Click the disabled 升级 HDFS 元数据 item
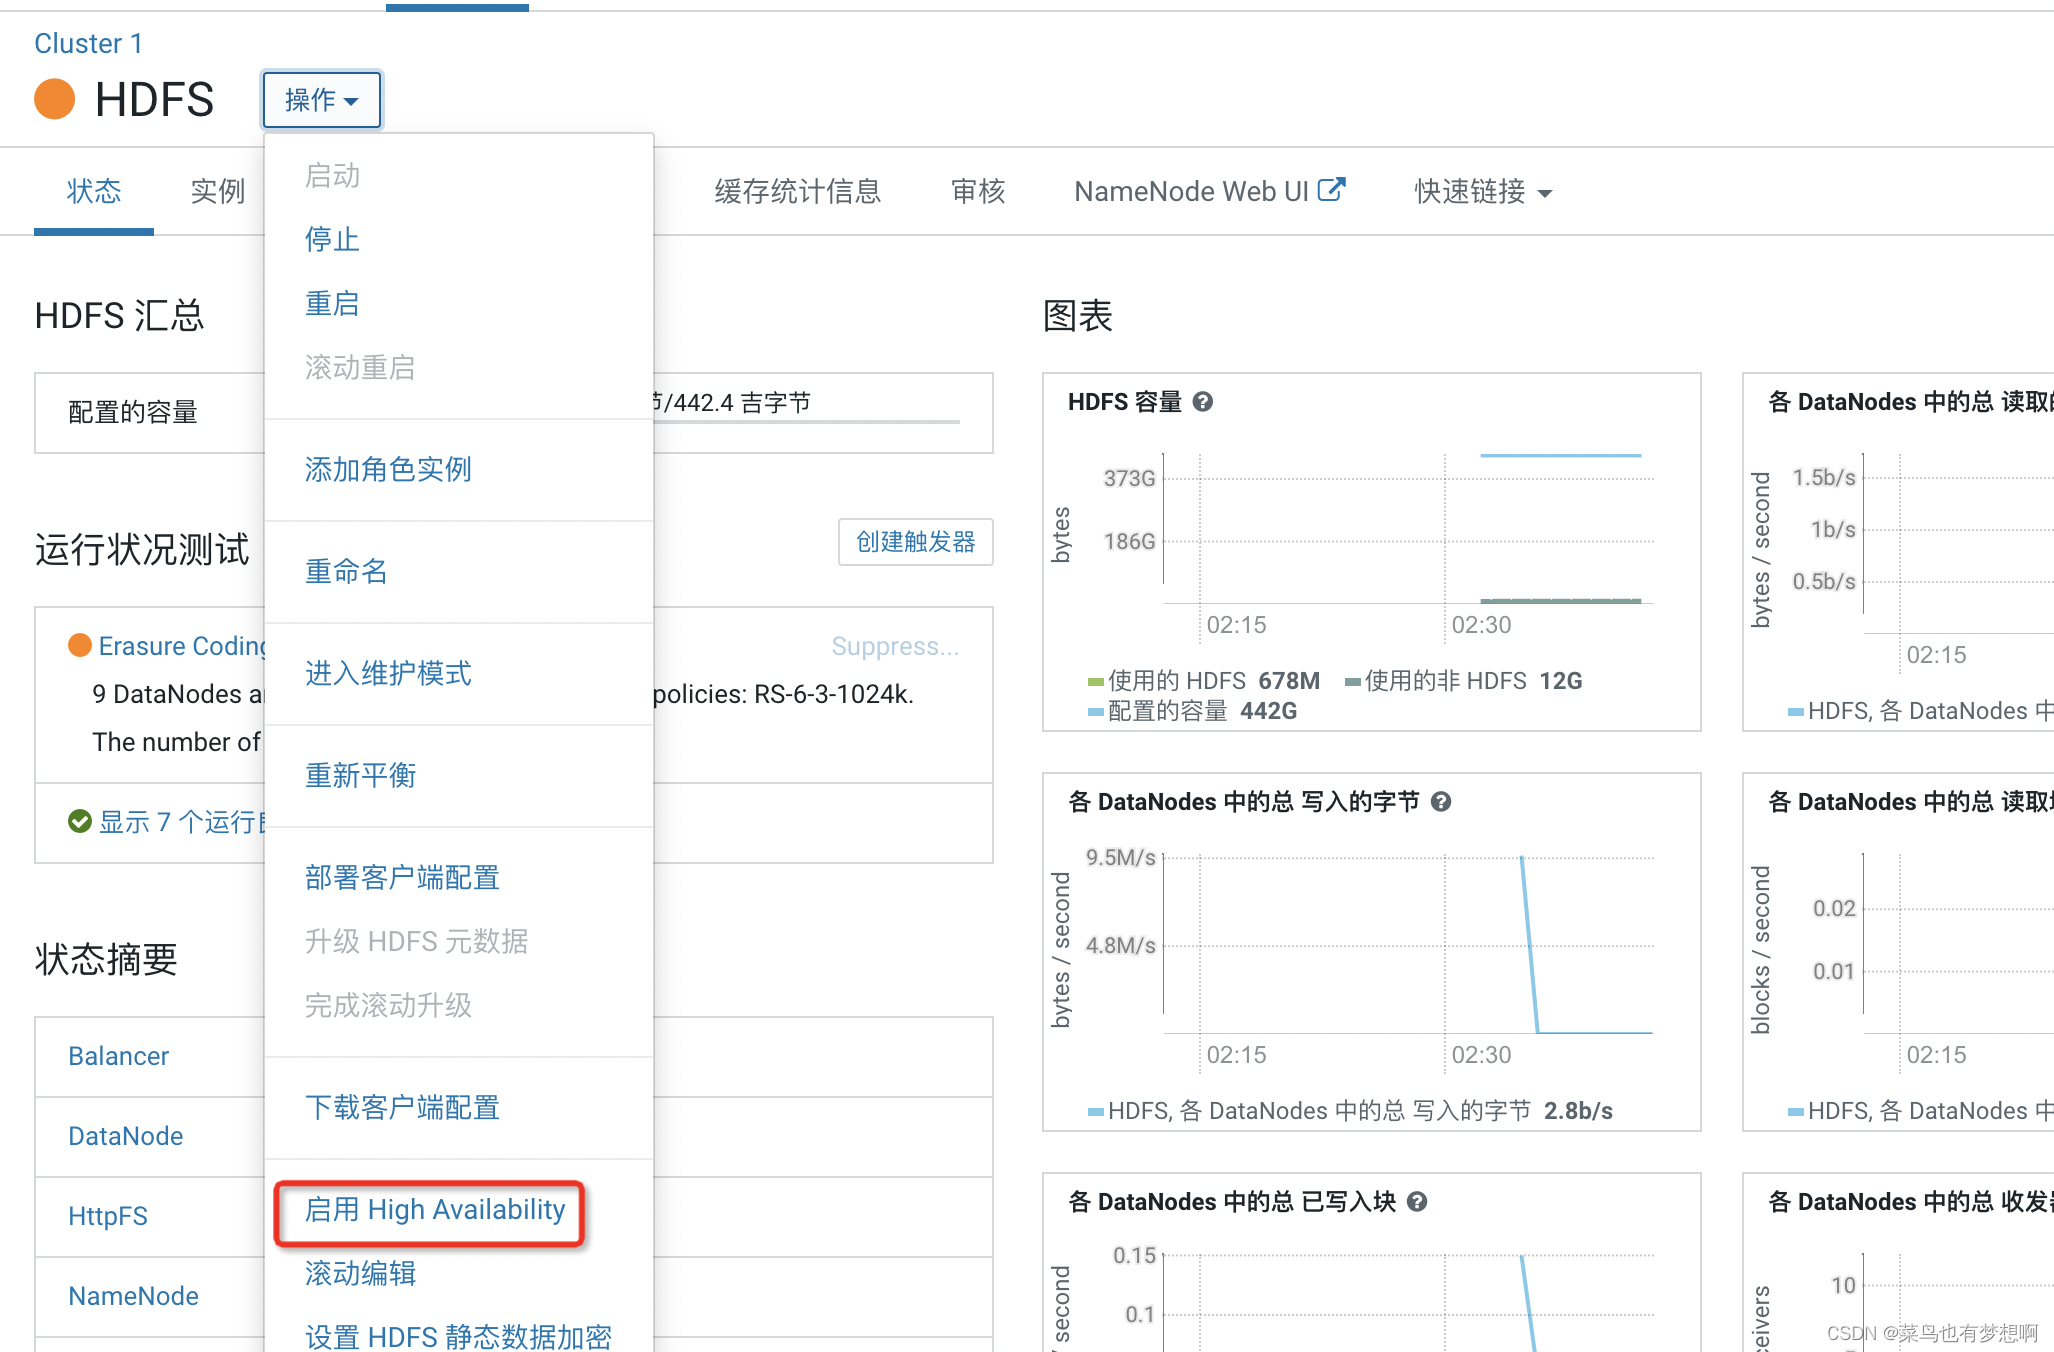Image resolution: width=2054 pixels, height=1352 pixels. pyautogui.click(x=416, y=941)
